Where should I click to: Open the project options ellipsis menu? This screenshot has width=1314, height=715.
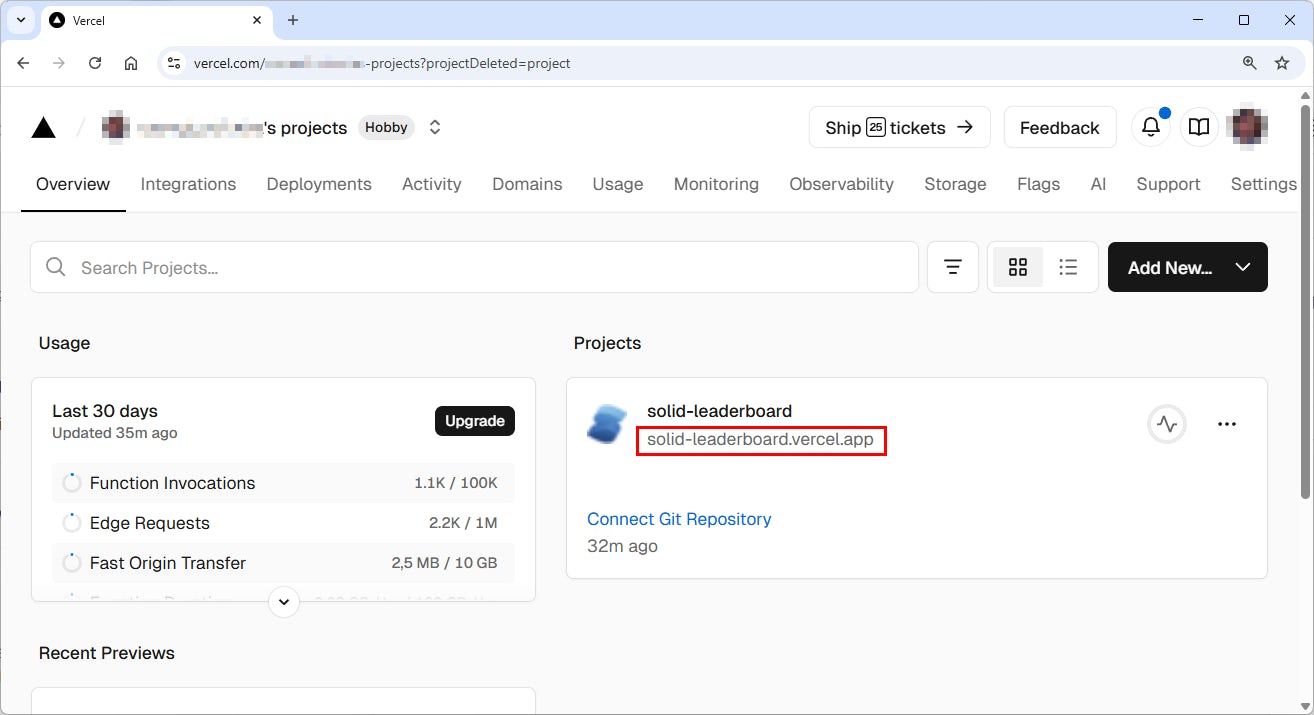1227,423
